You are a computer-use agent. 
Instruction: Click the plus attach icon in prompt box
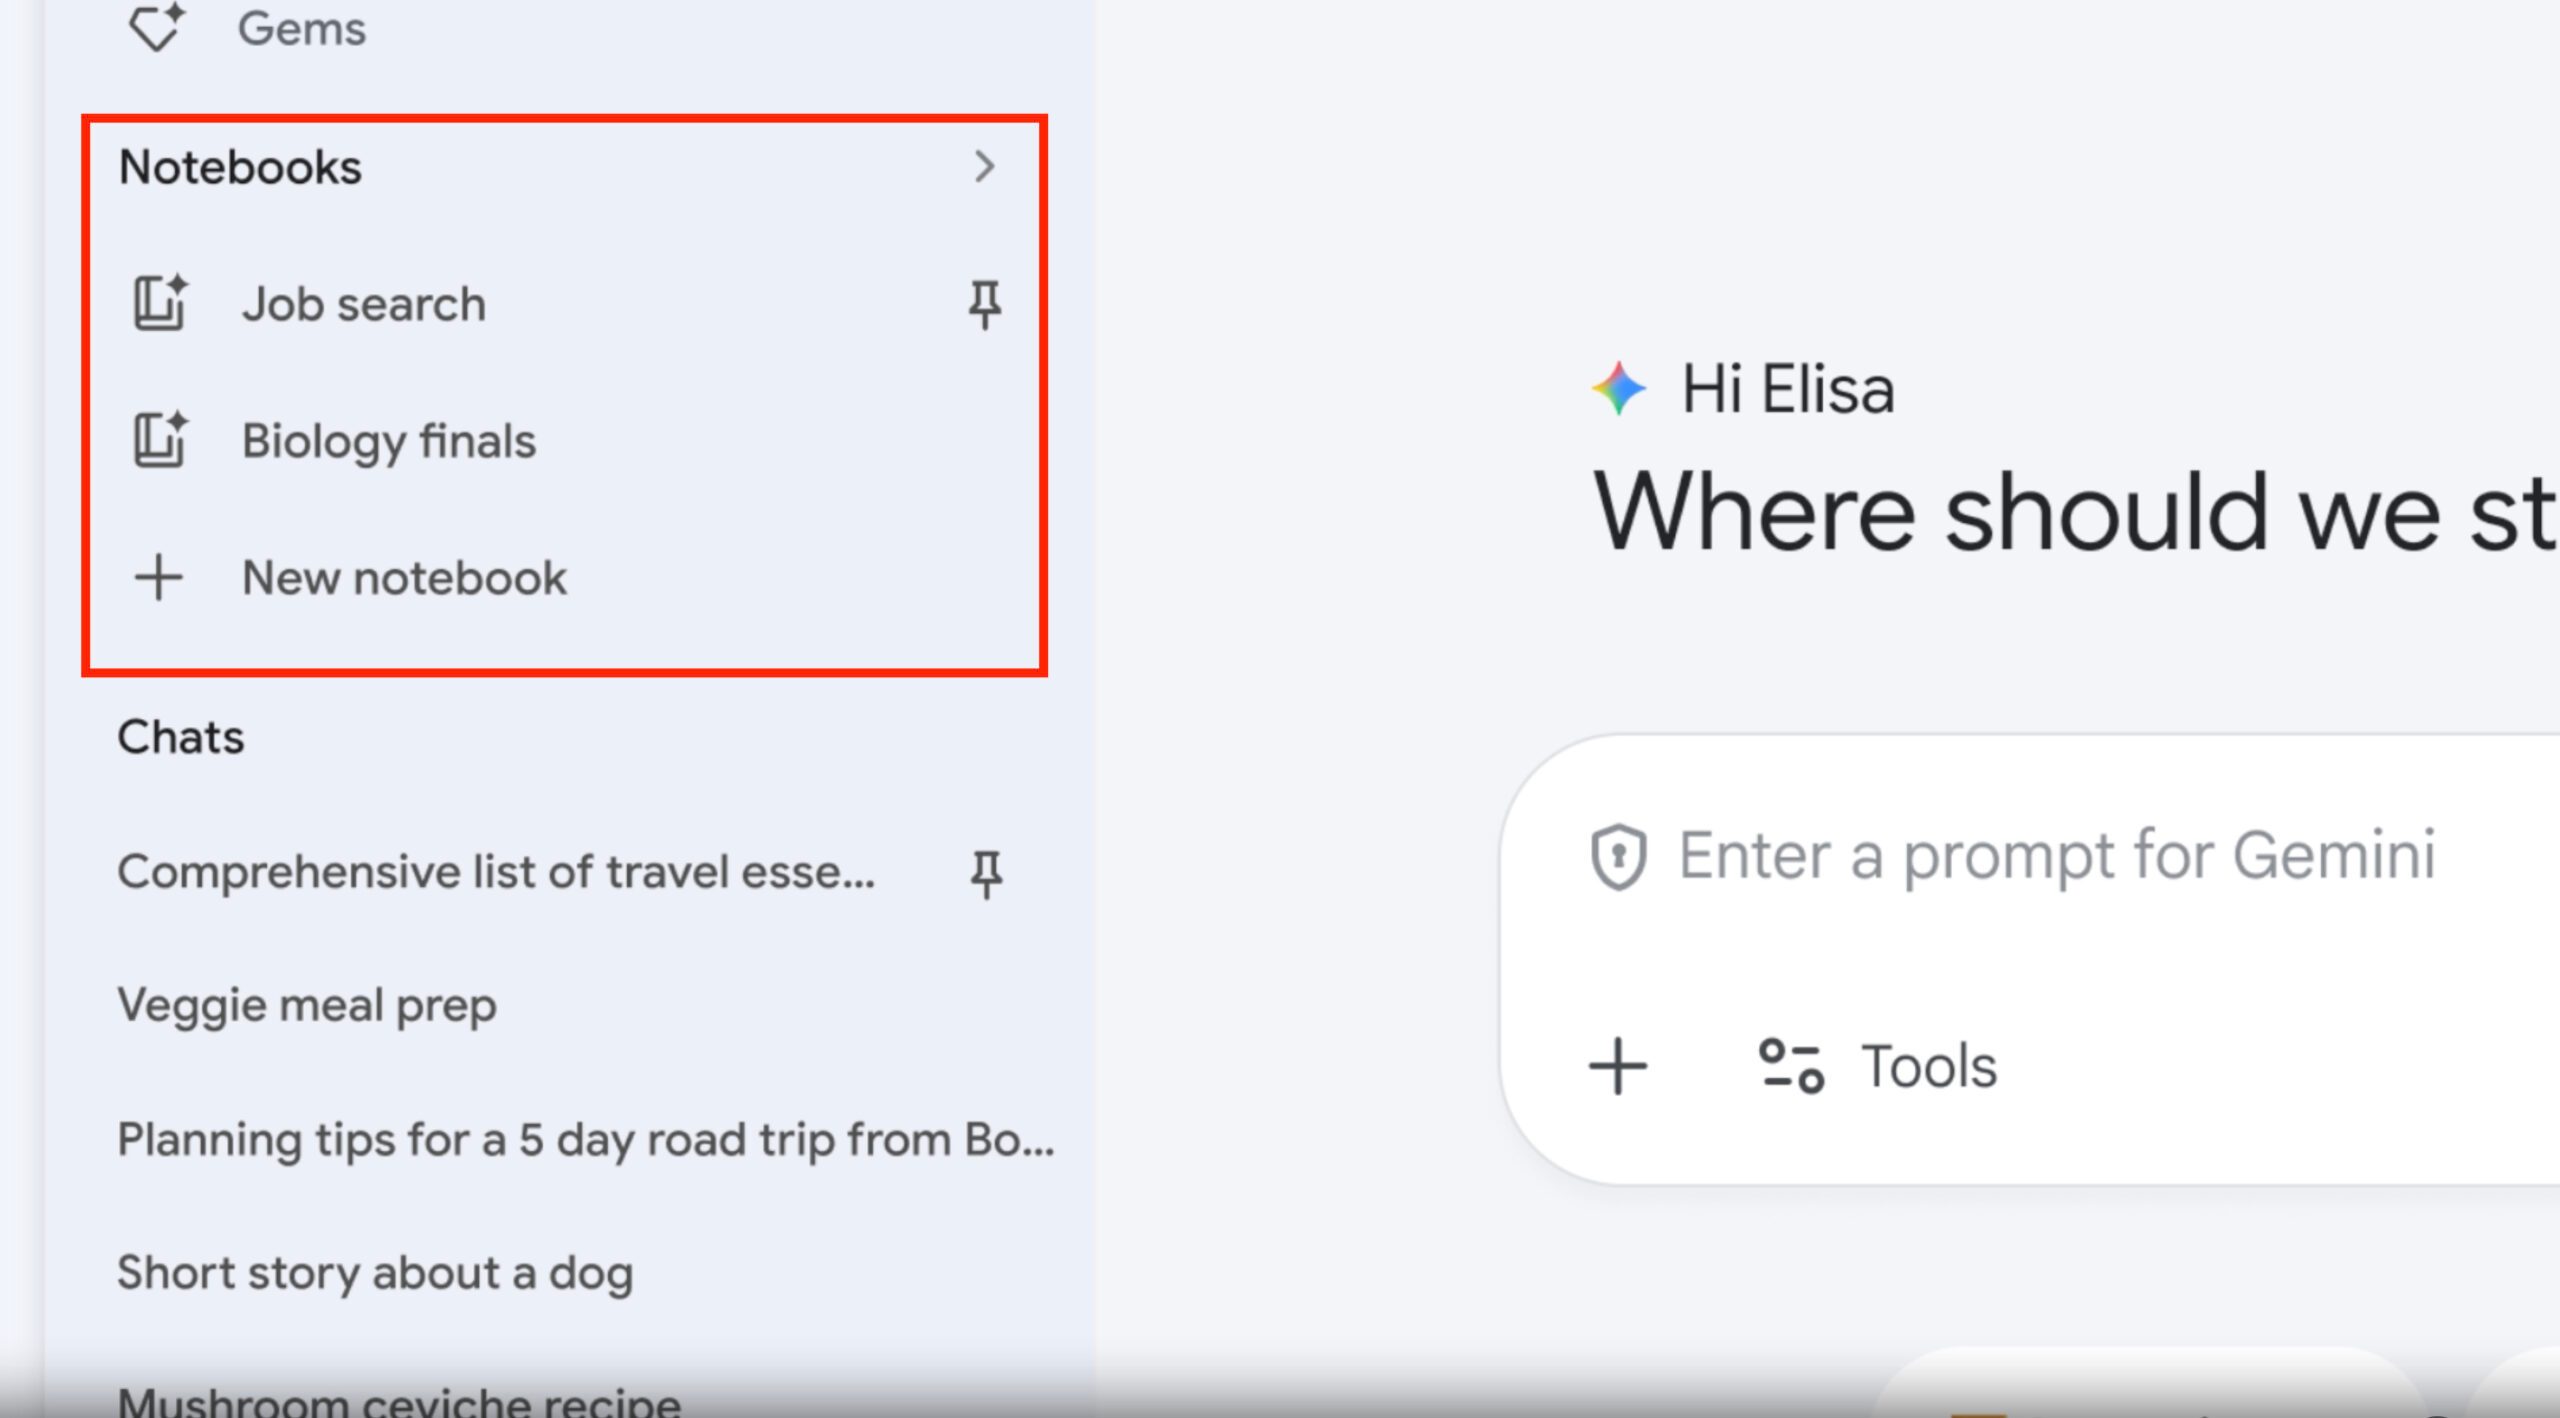1618,1066
